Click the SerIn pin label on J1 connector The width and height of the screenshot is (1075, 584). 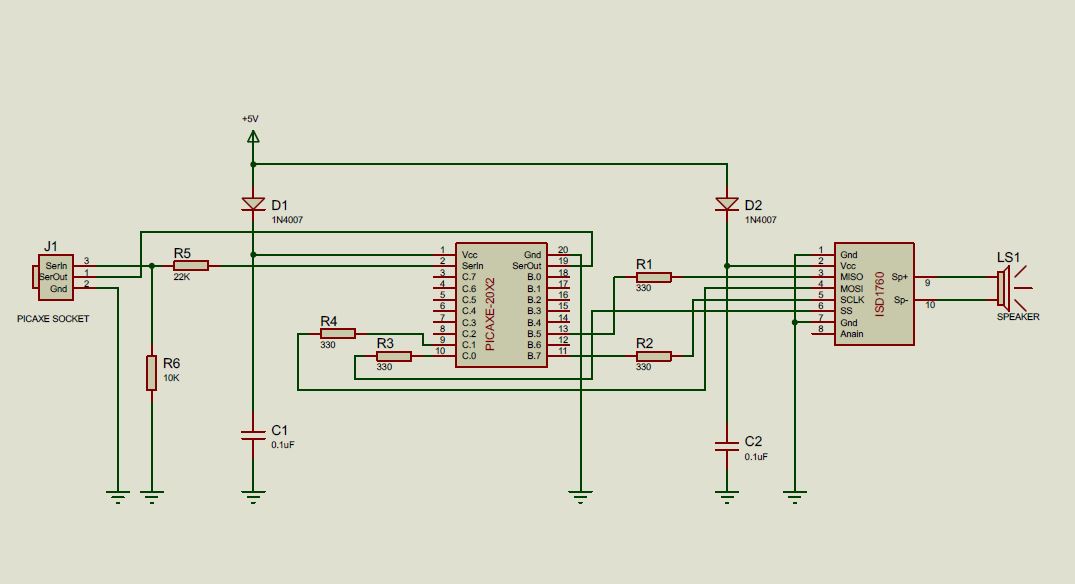click(x=56, y=266)
